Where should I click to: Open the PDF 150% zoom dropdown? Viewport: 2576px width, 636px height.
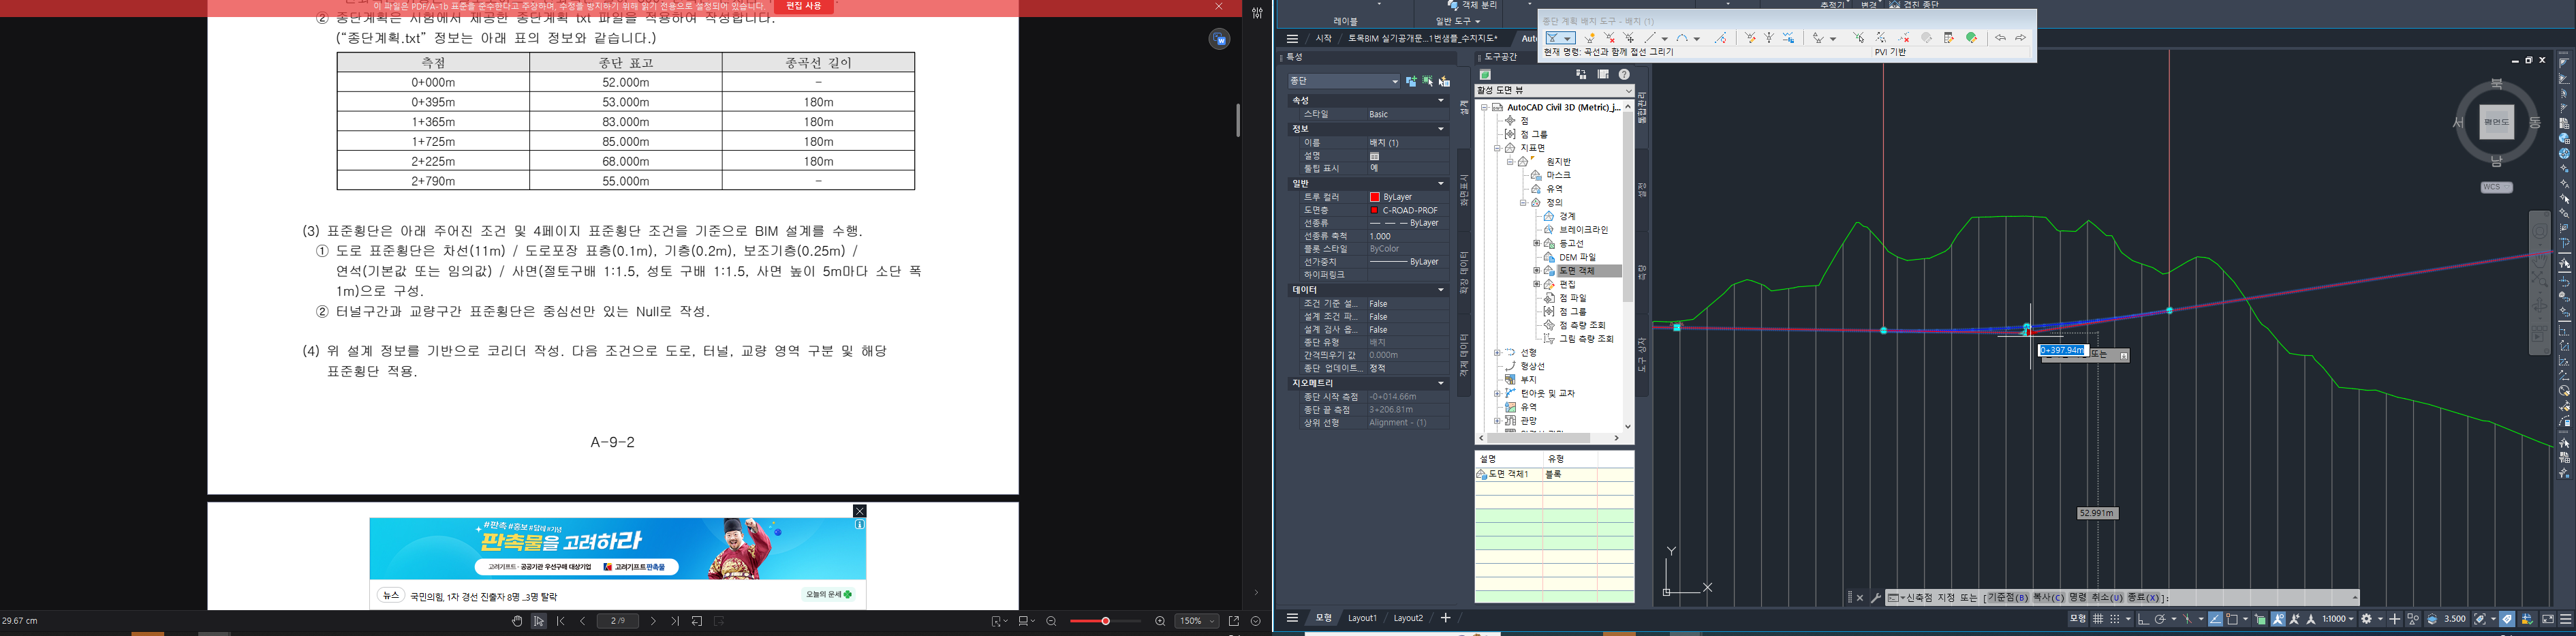click(1197, 621)
